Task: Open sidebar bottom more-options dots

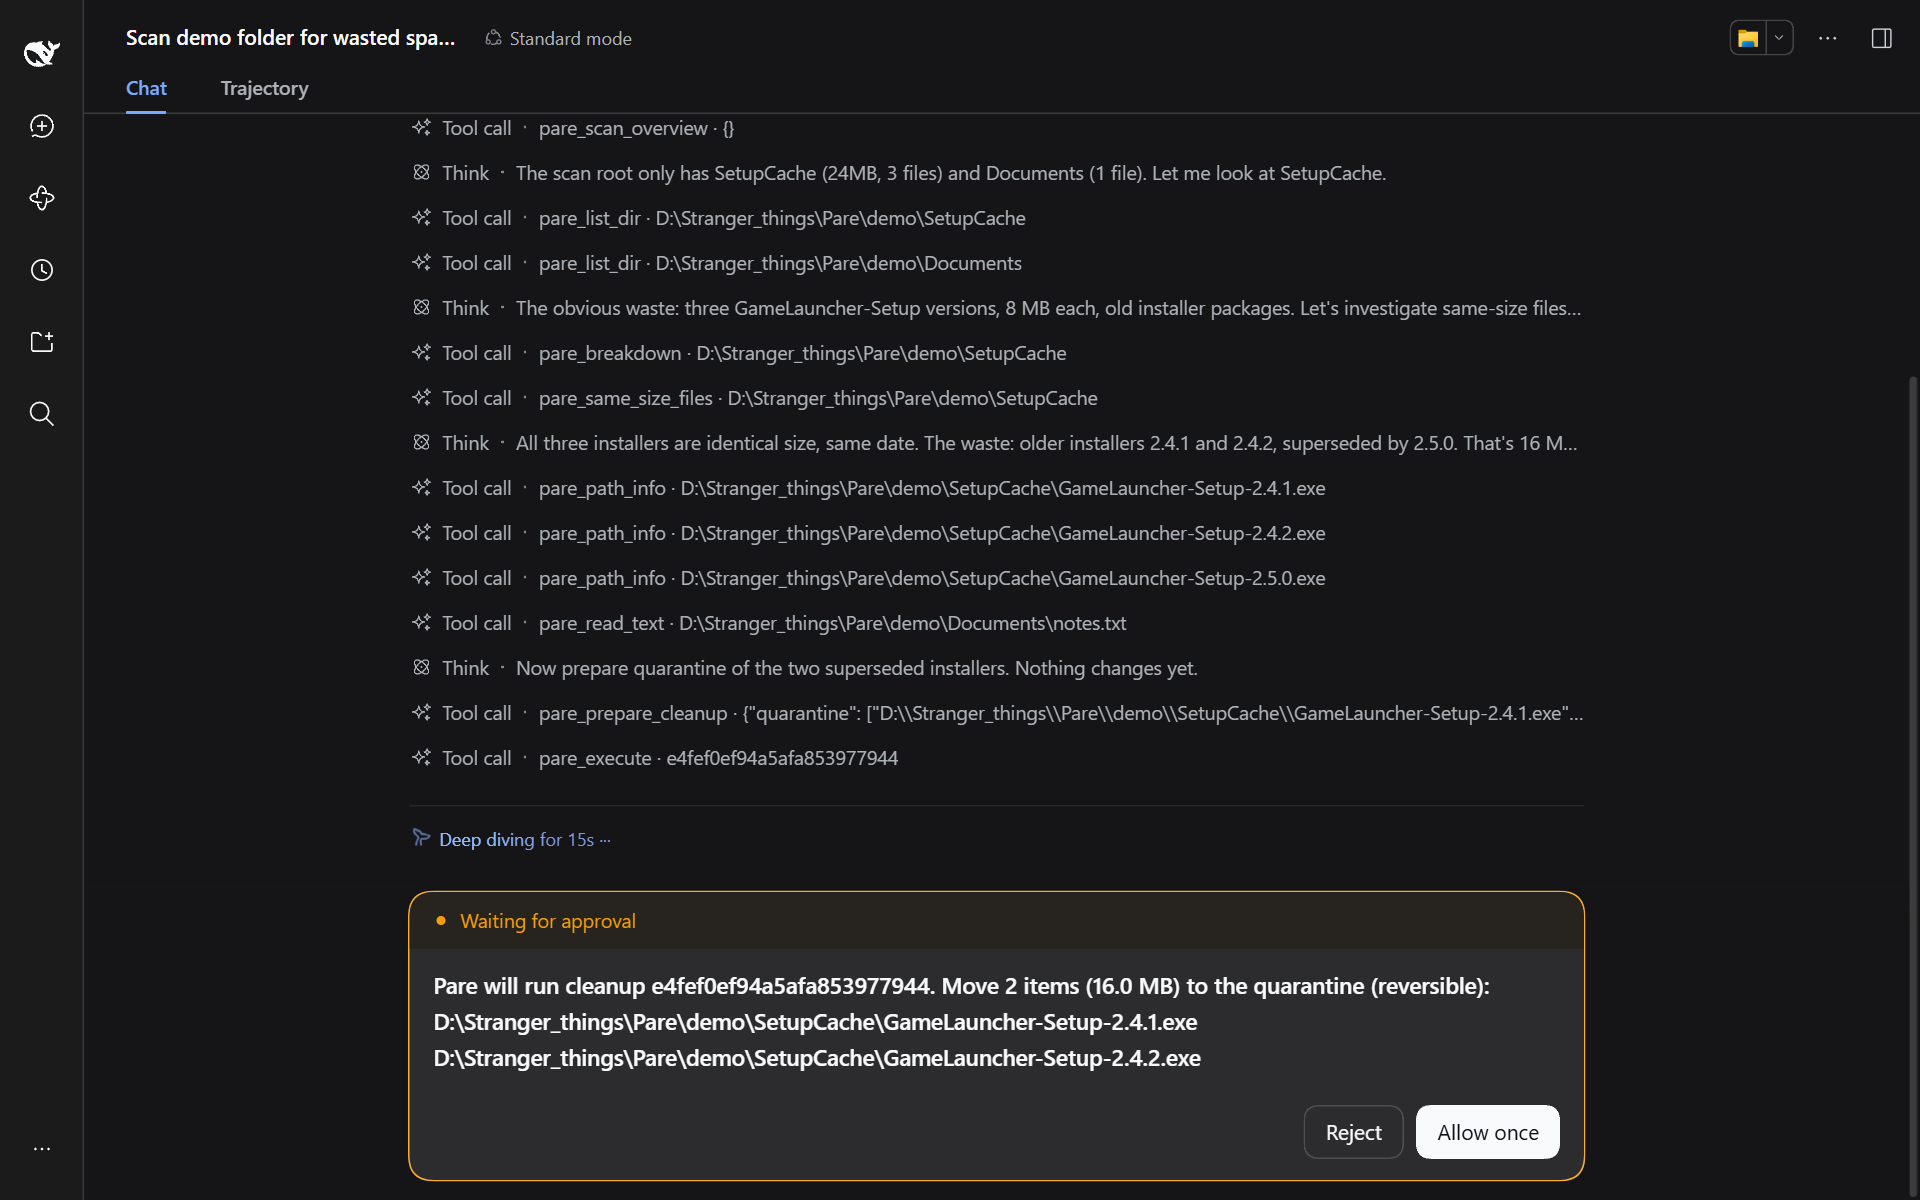Action: (42, 1149)
